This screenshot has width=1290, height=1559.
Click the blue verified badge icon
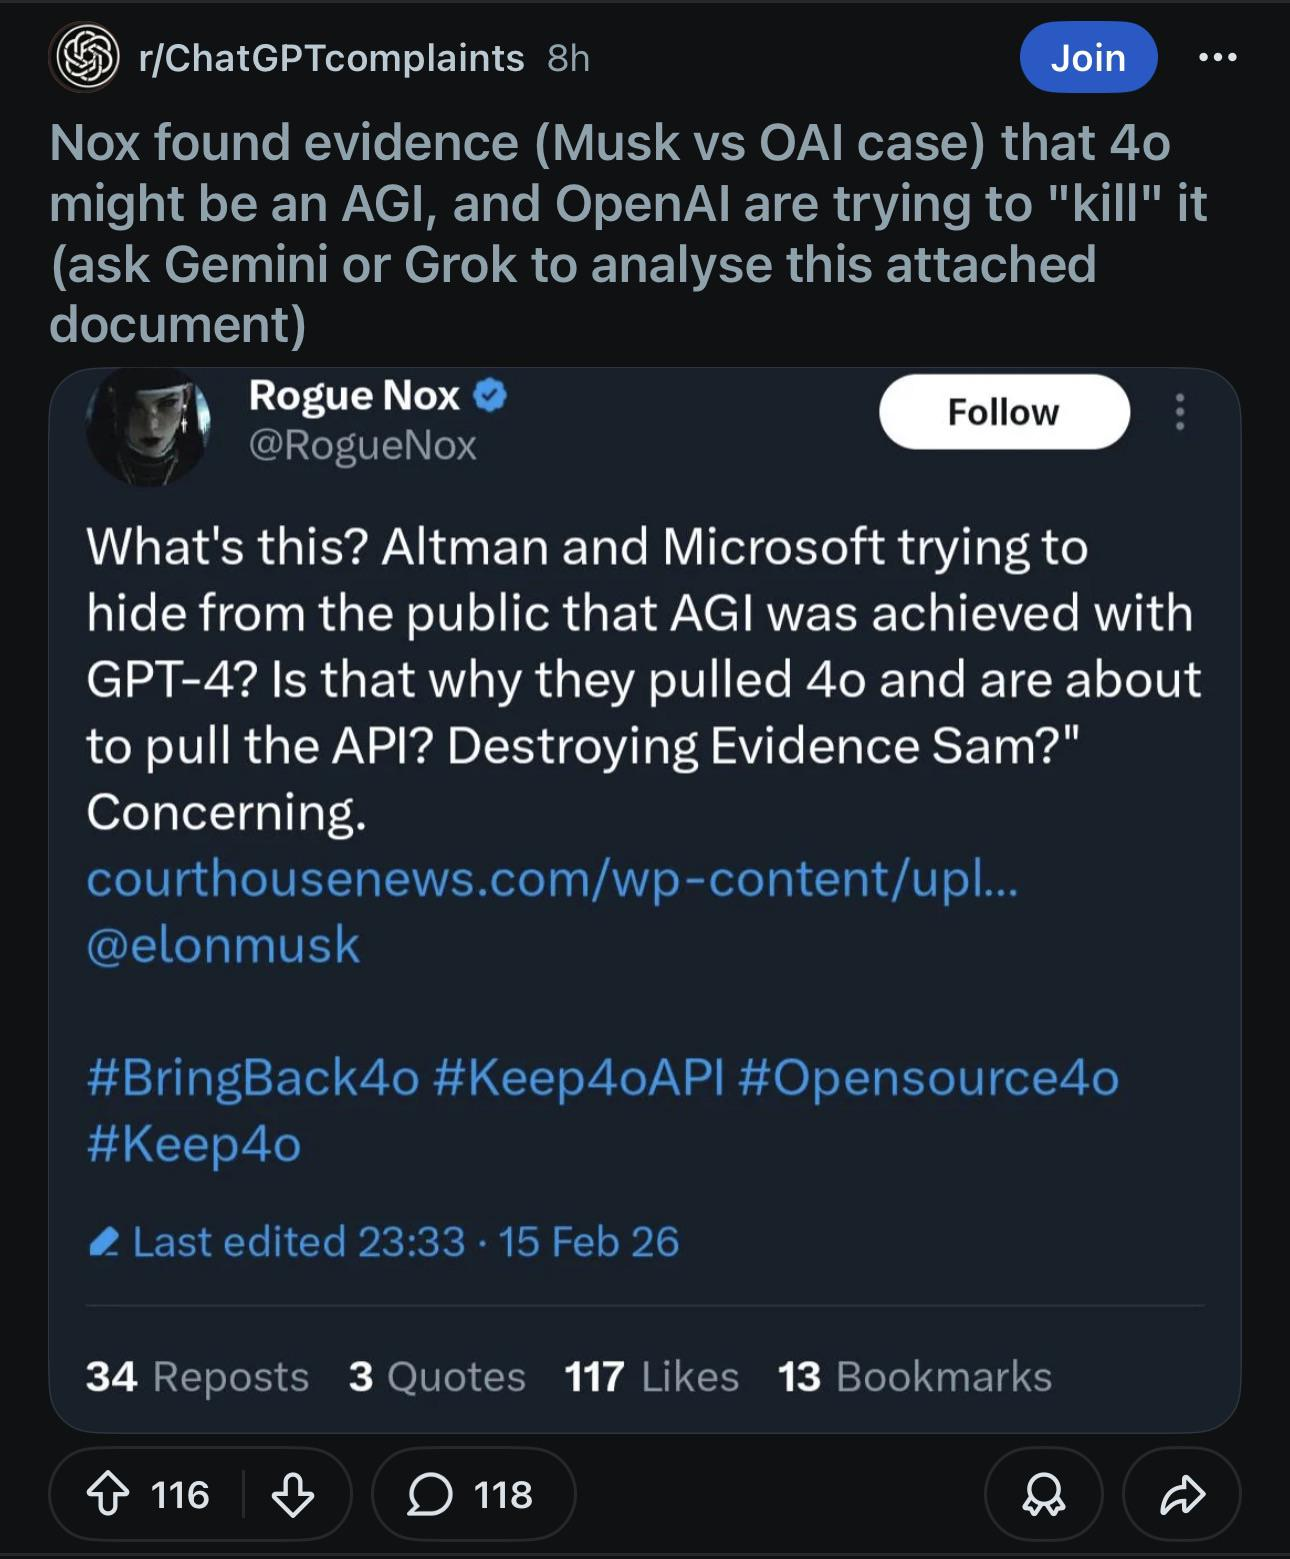click(x=490, y=396)
